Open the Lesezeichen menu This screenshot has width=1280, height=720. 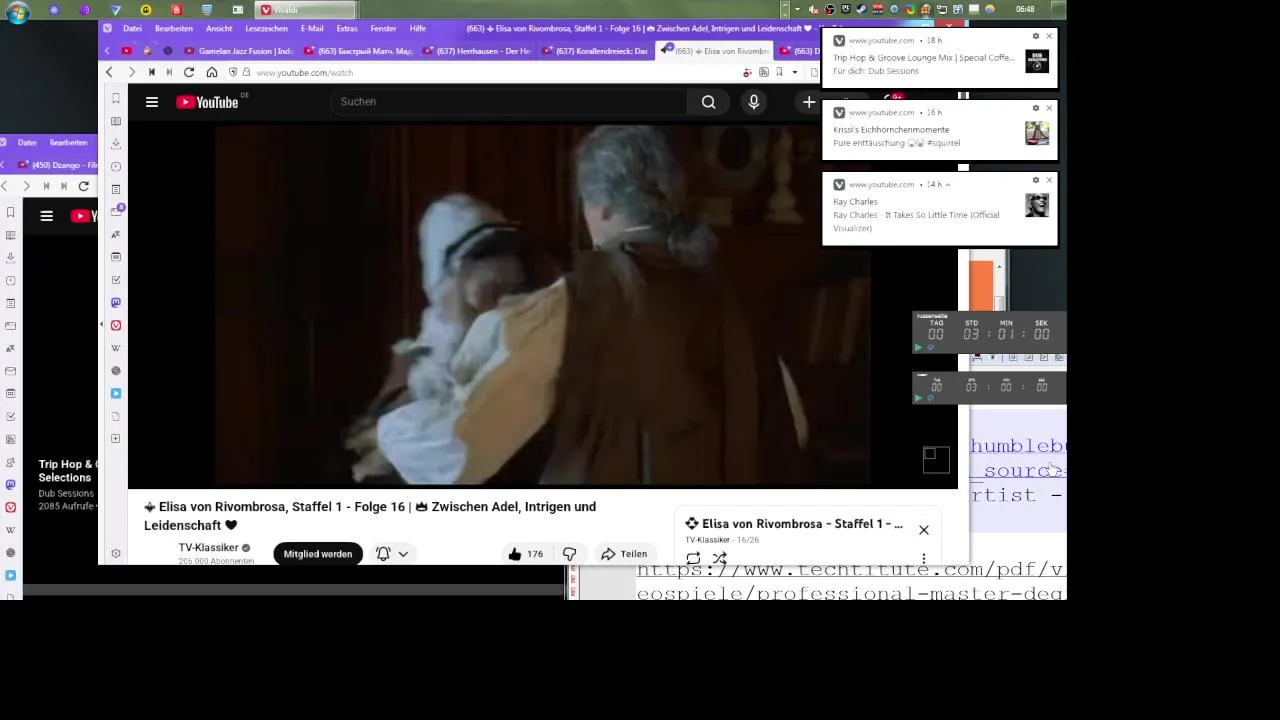tap(266, 28)
